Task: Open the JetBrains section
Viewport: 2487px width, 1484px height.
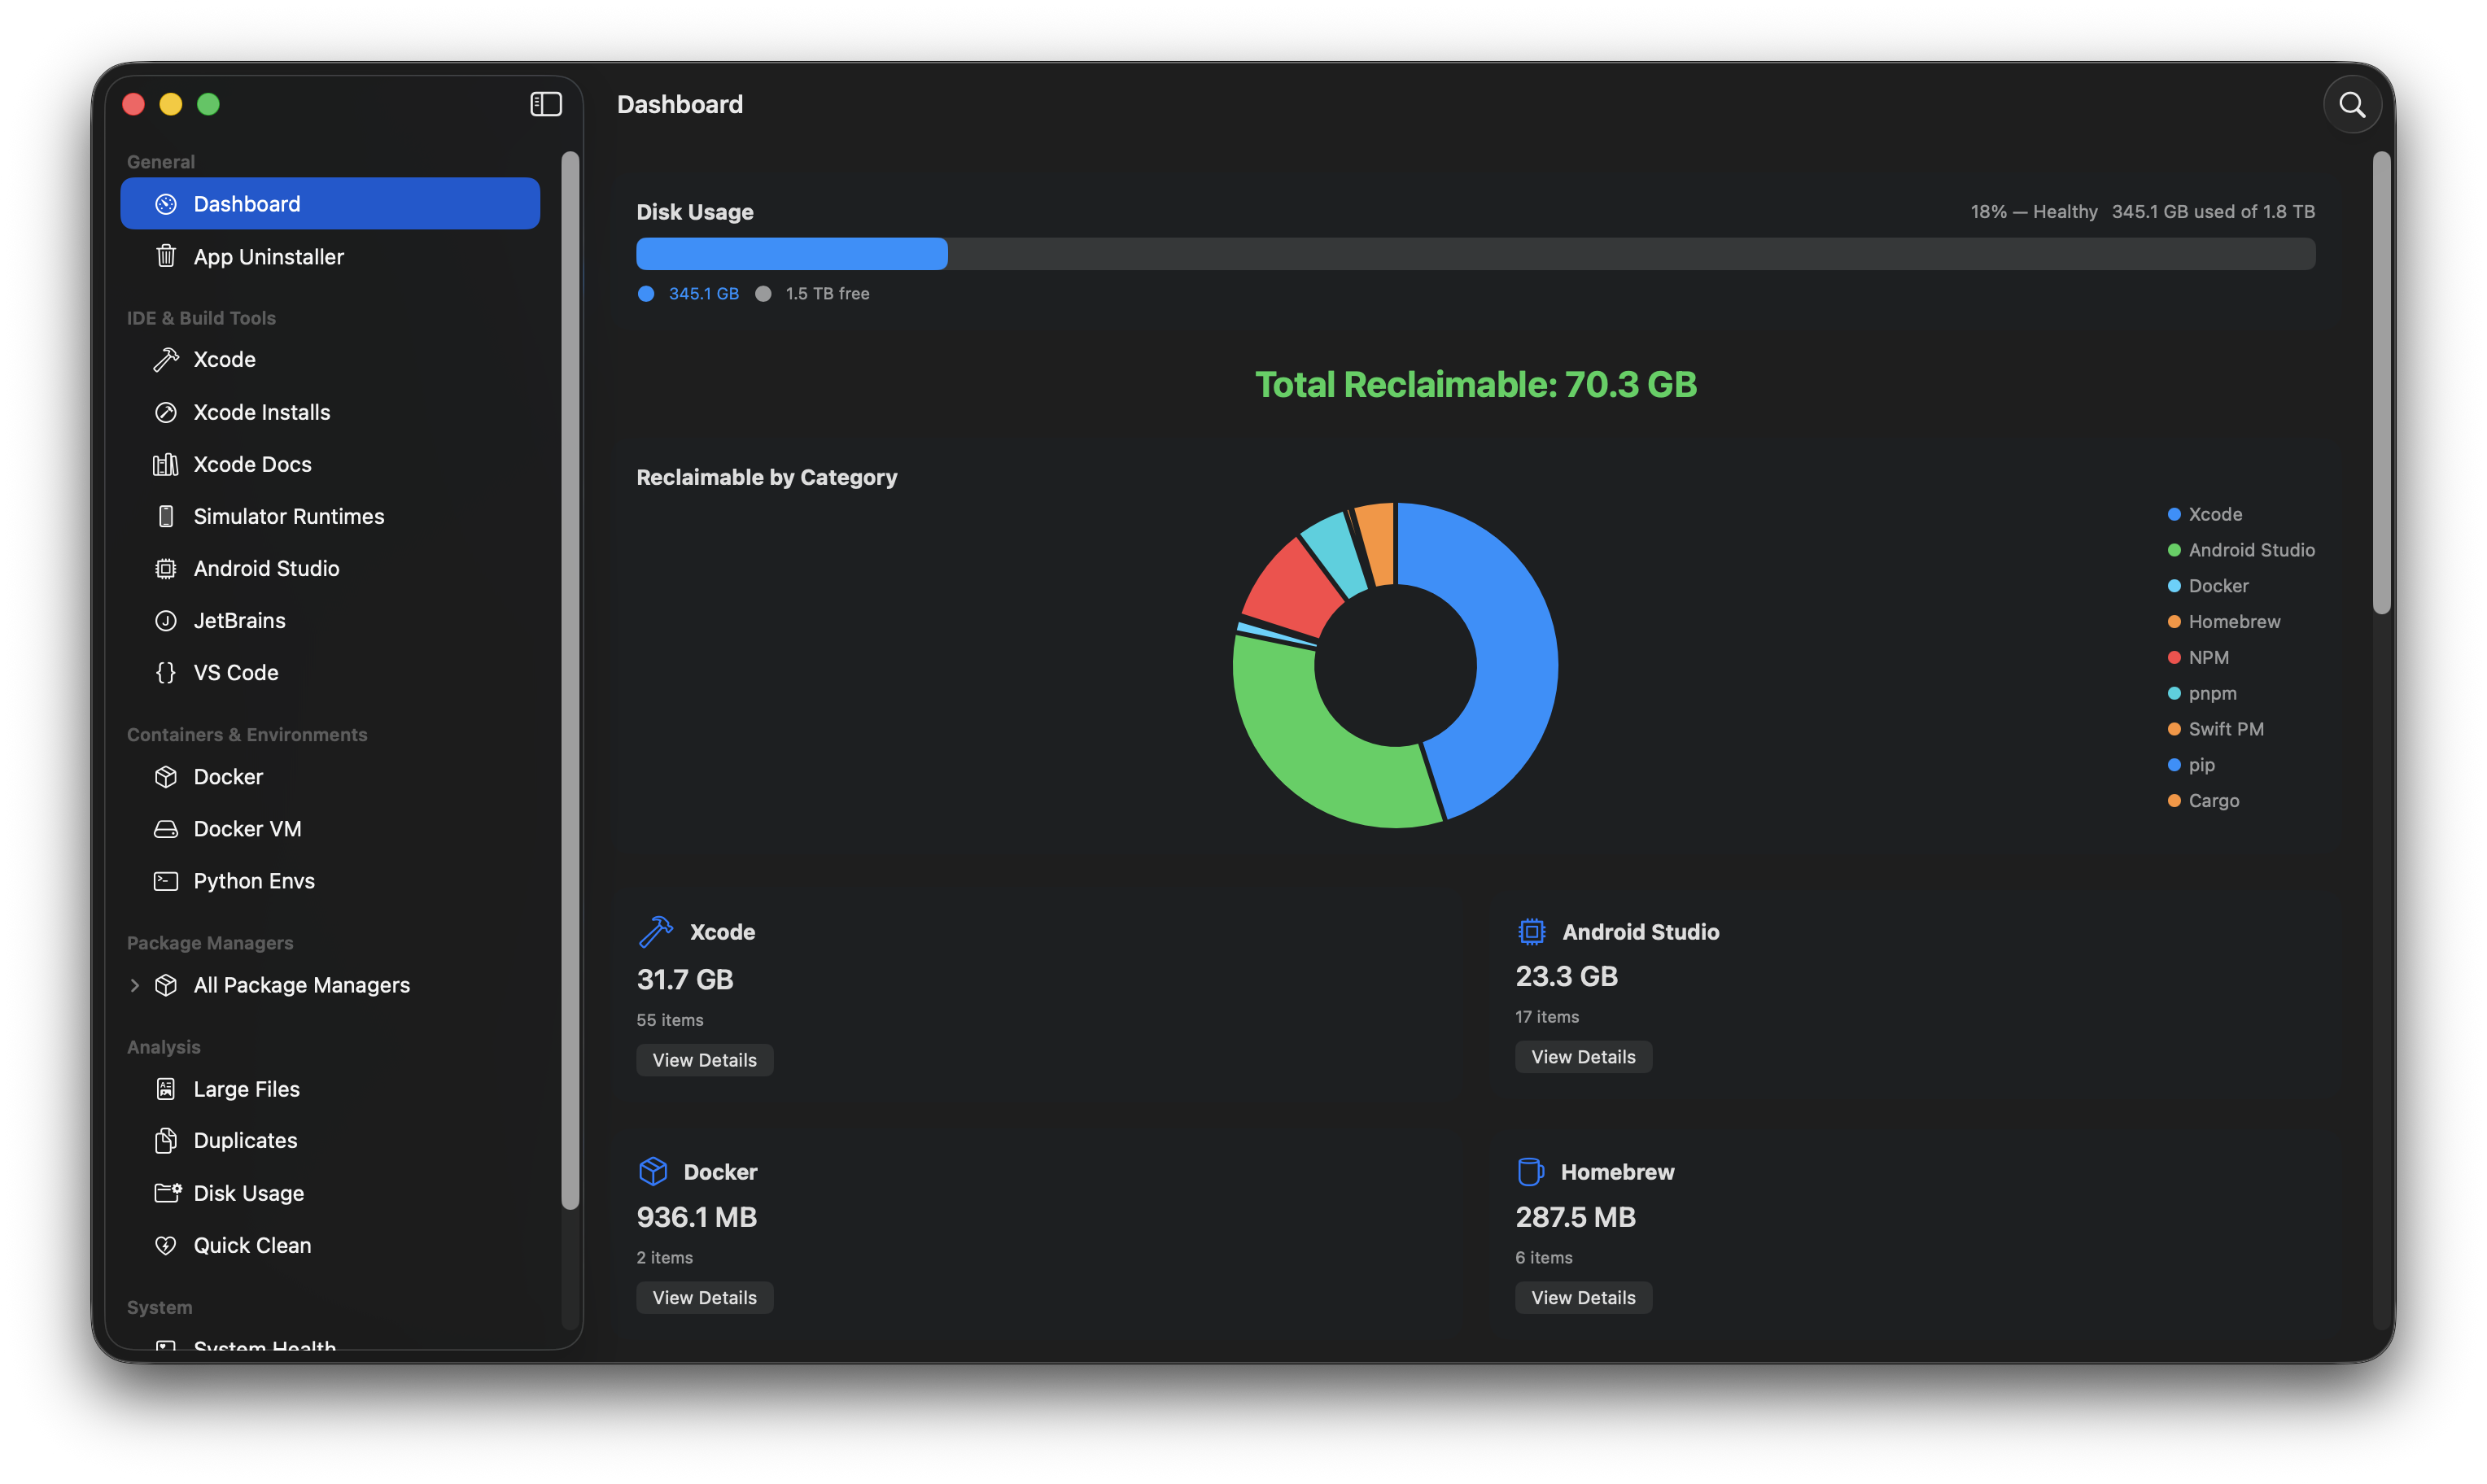Action: click(330, 620)
